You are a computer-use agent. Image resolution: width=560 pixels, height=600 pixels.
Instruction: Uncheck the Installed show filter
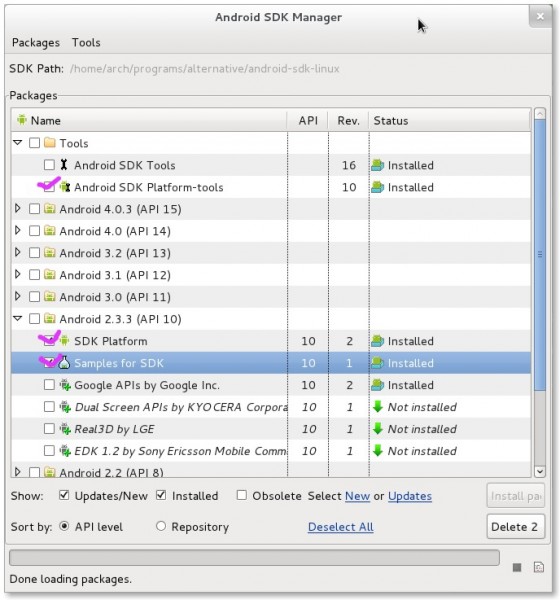161,495
